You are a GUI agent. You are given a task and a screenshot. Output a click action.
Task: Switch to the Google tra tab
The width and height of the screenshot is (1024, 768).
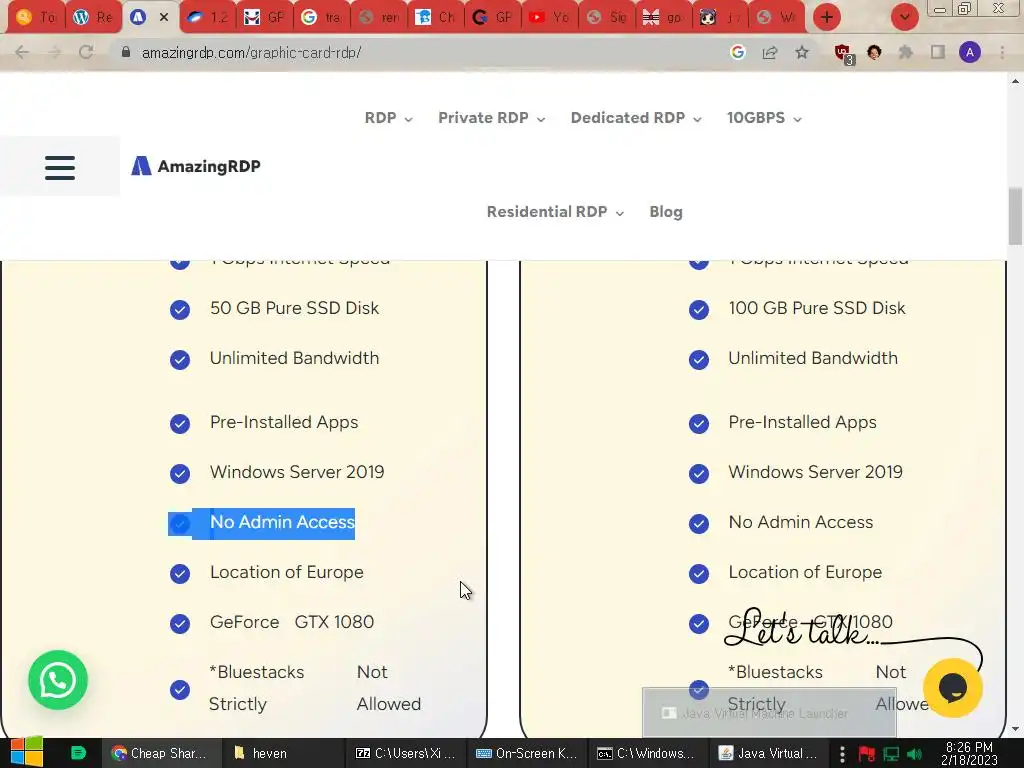tap(321, 18)
